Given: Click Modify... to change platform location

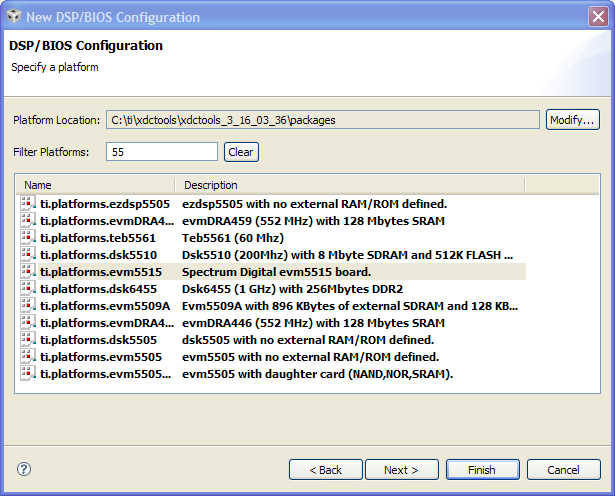Looking at the screenshot, I should click(x=573, y=120).
